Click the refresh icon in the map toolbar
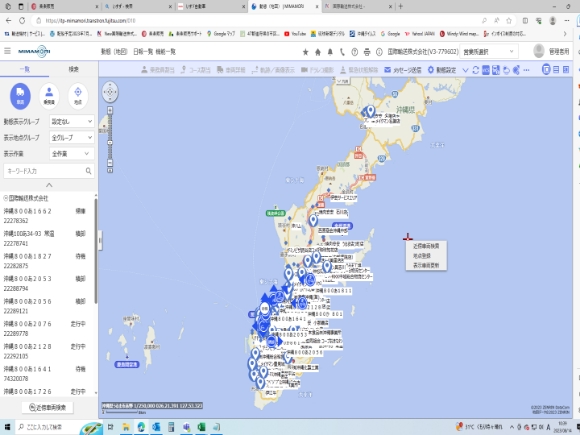The image size is (580, 435). click(476, 70)
